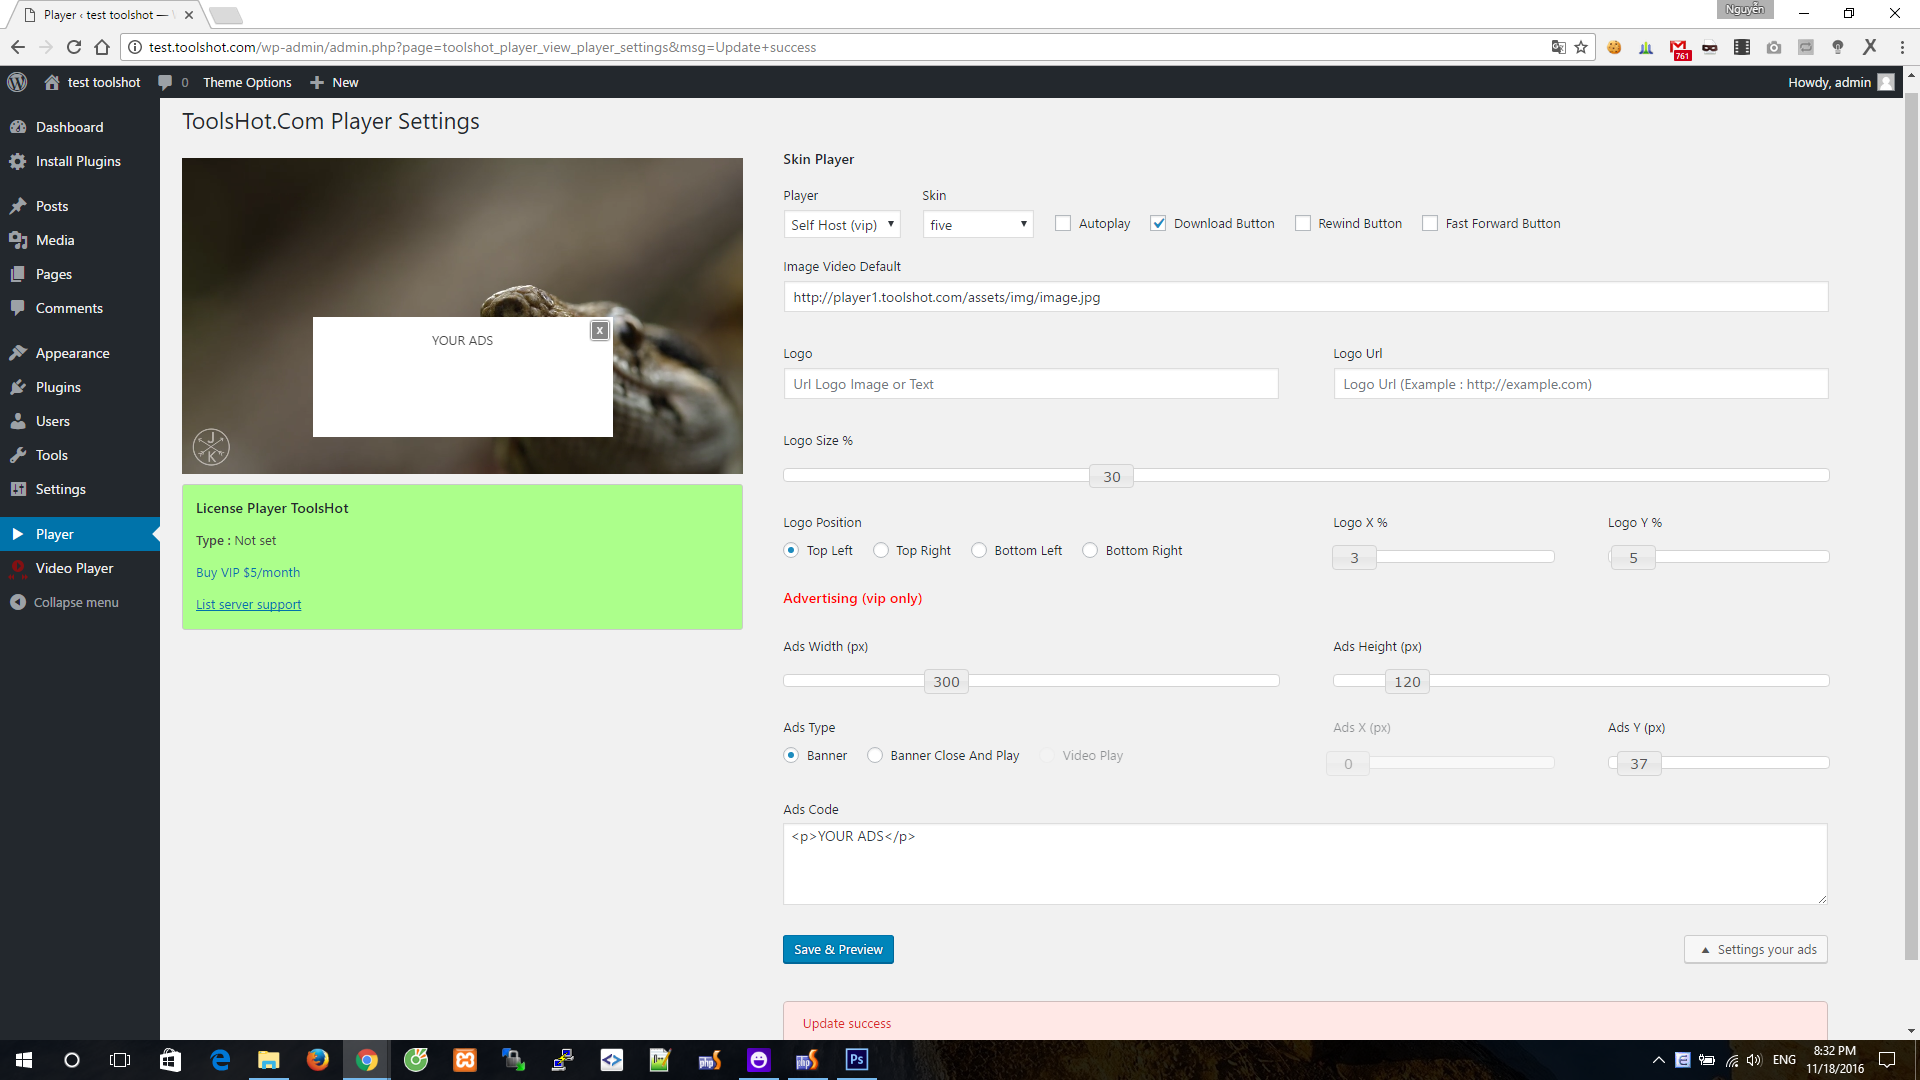Click the WordPress logo in admin bar
1920x1080 pixels.
coord(17,82)
